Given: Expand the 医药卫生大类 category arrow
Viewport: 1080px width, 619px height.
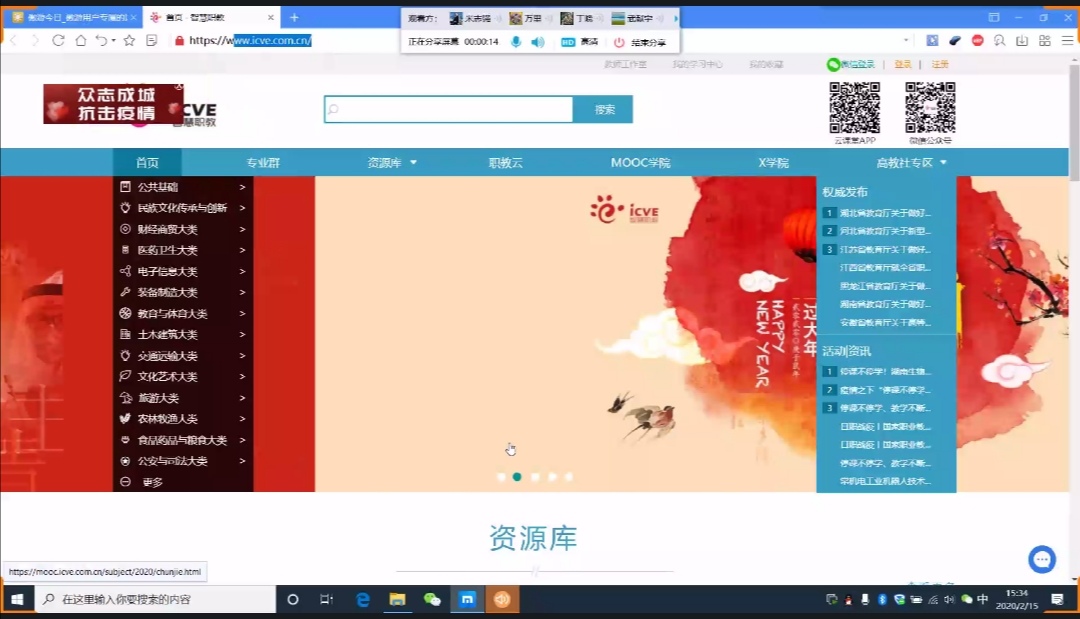Looking at the screenshot, I should click(x=242, y=250).
